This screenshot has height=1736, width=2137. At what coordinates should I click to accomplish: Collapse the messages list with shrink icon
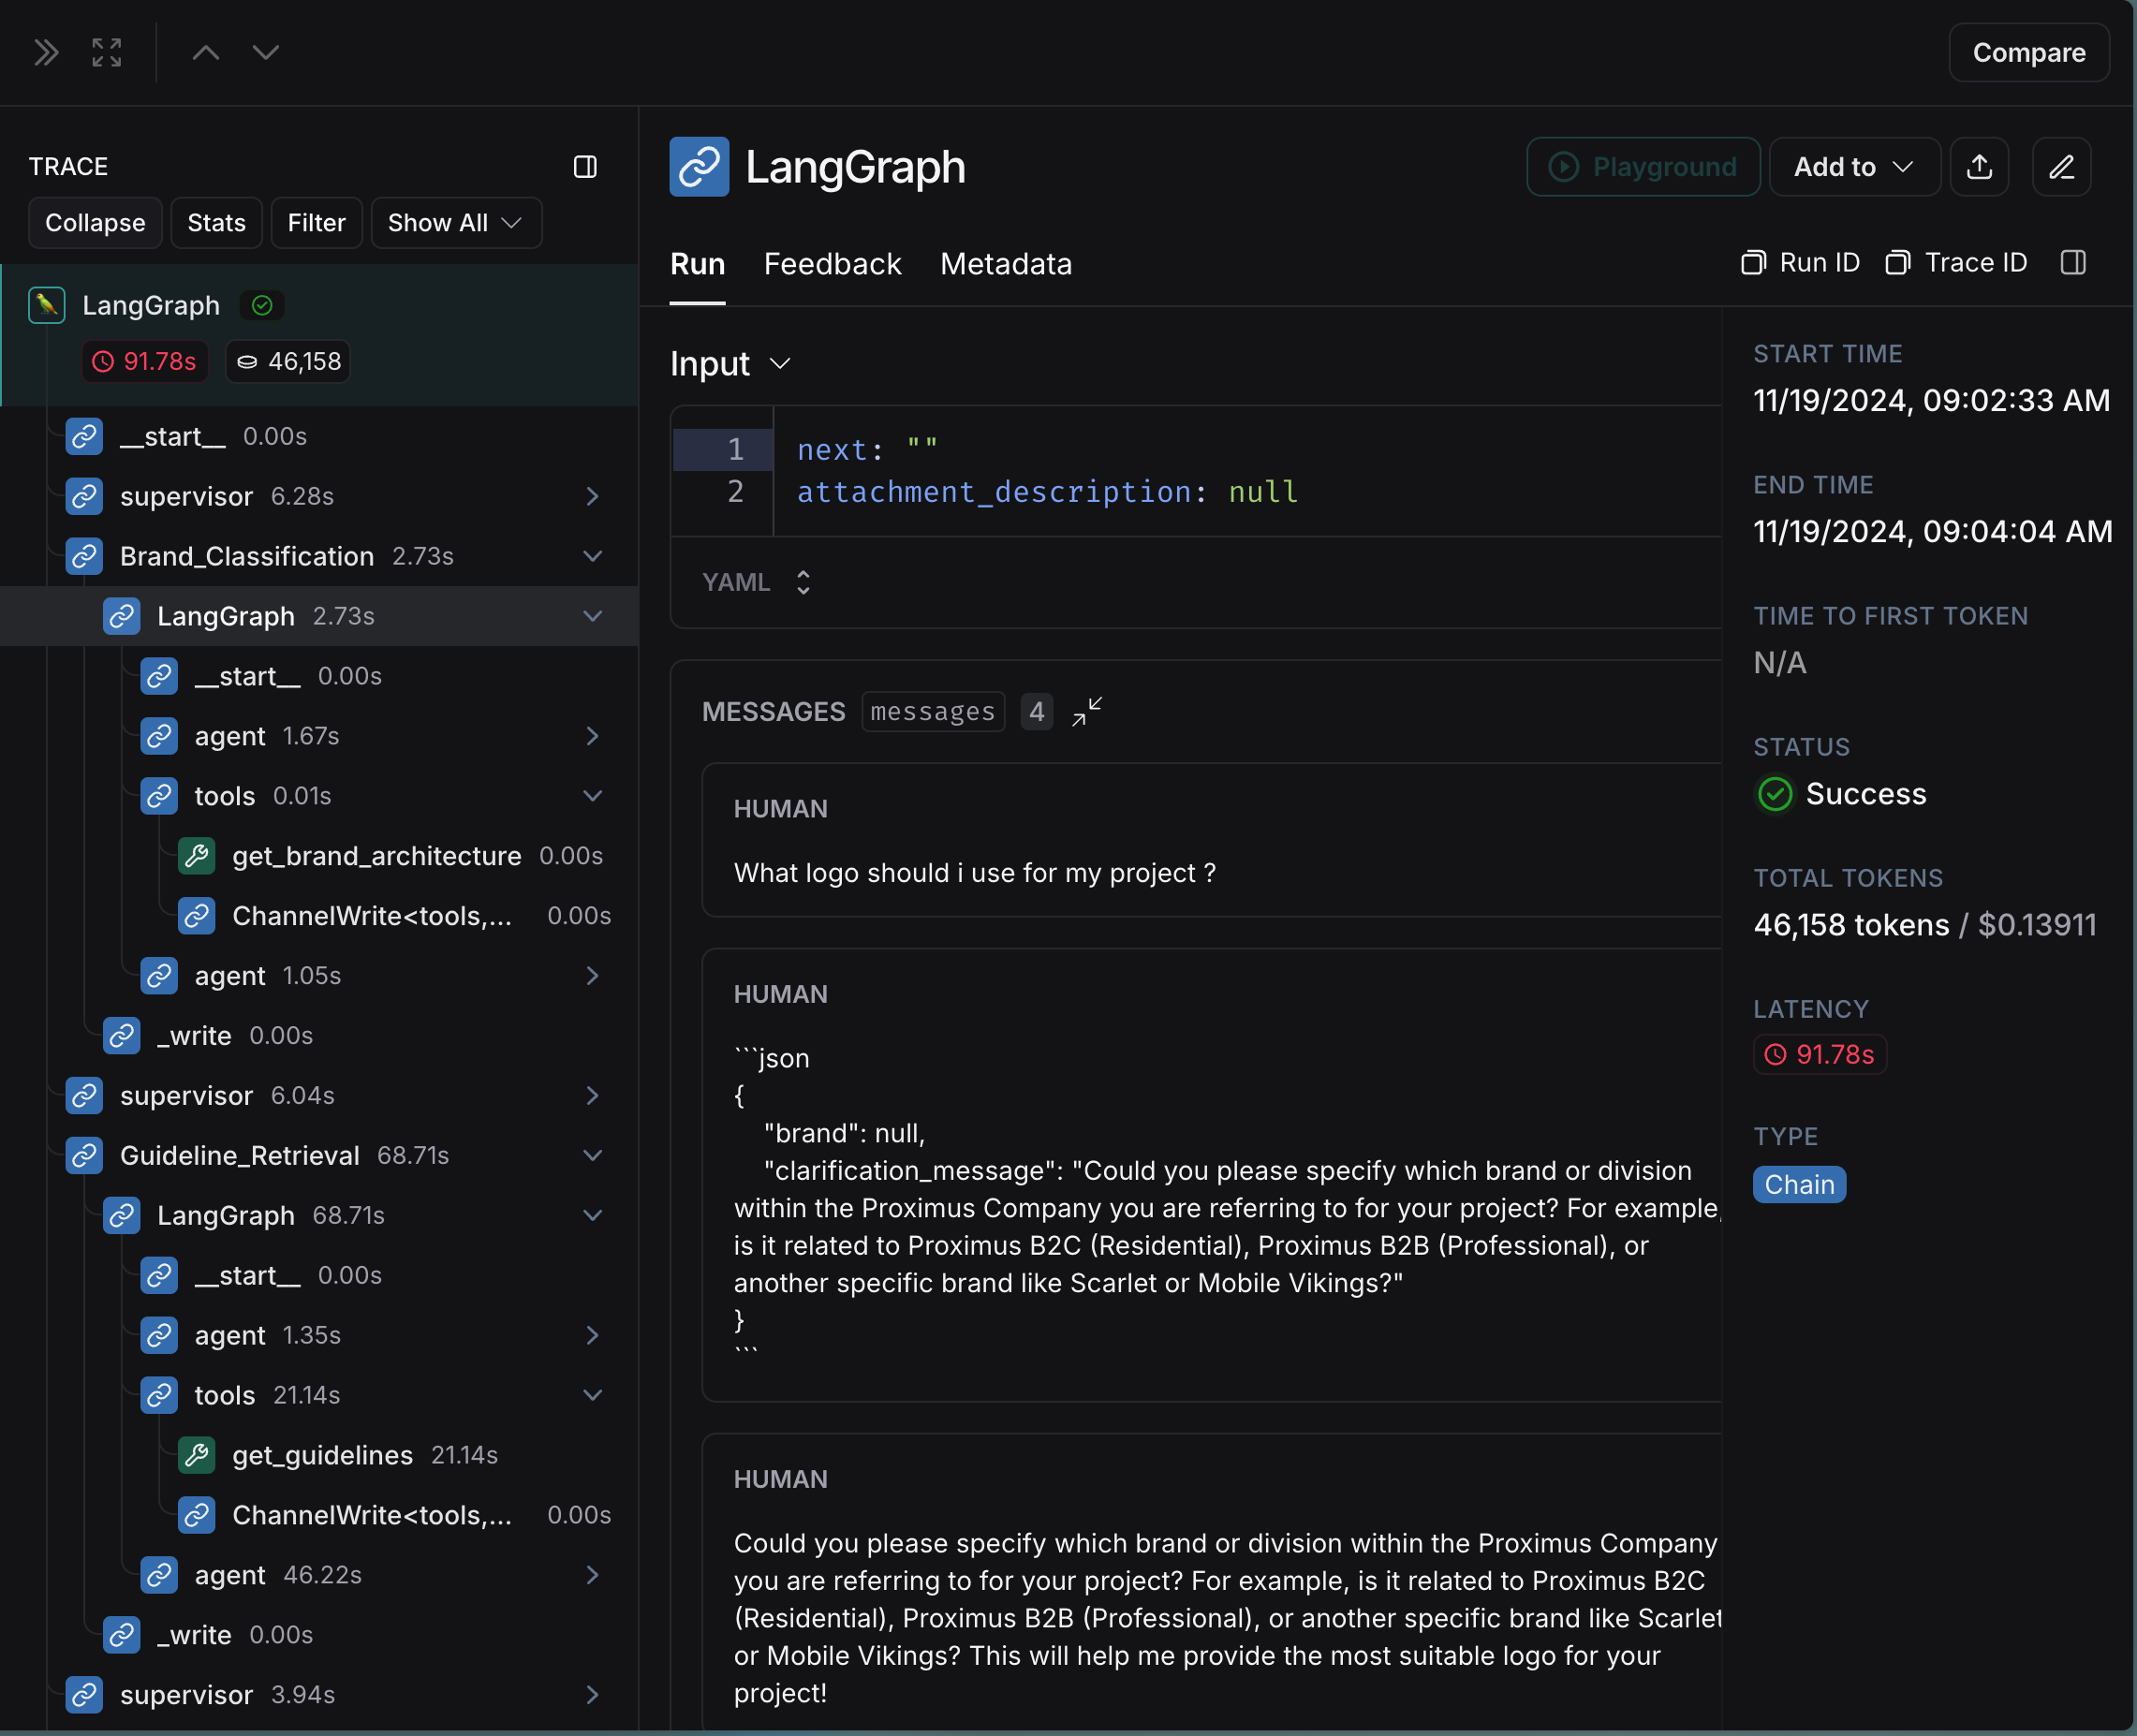(1087, 712)
